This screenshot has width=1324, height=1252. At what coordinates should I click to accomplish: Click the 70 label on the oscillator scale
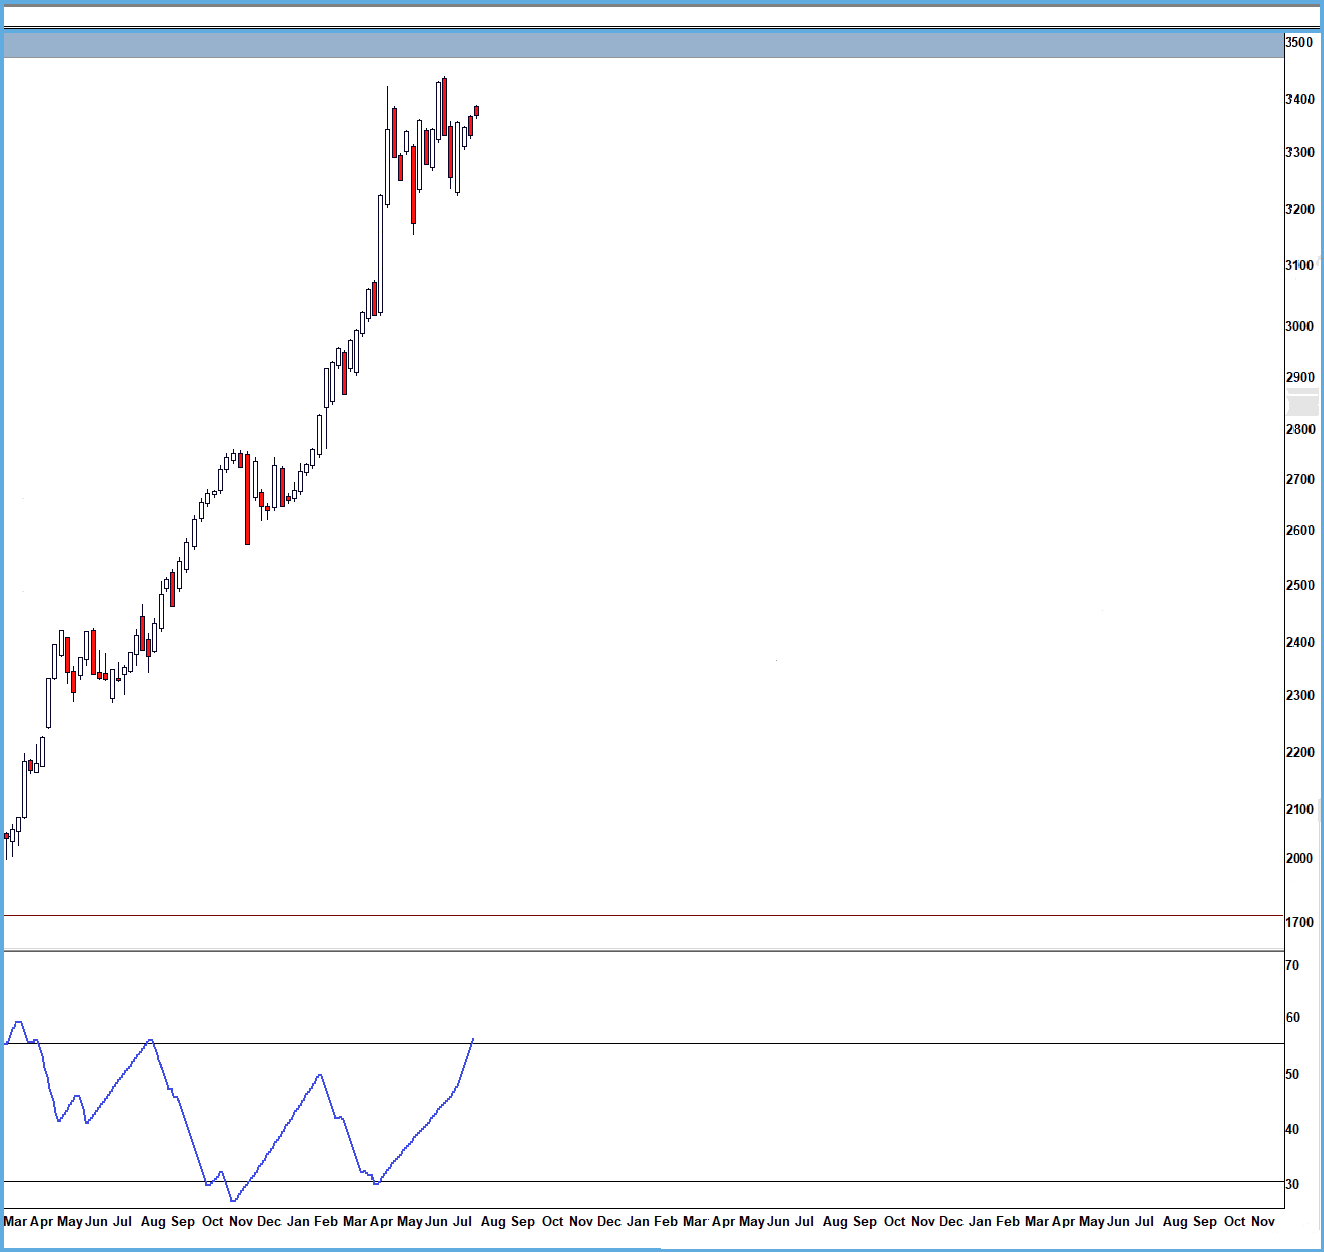click(1292, 965)
